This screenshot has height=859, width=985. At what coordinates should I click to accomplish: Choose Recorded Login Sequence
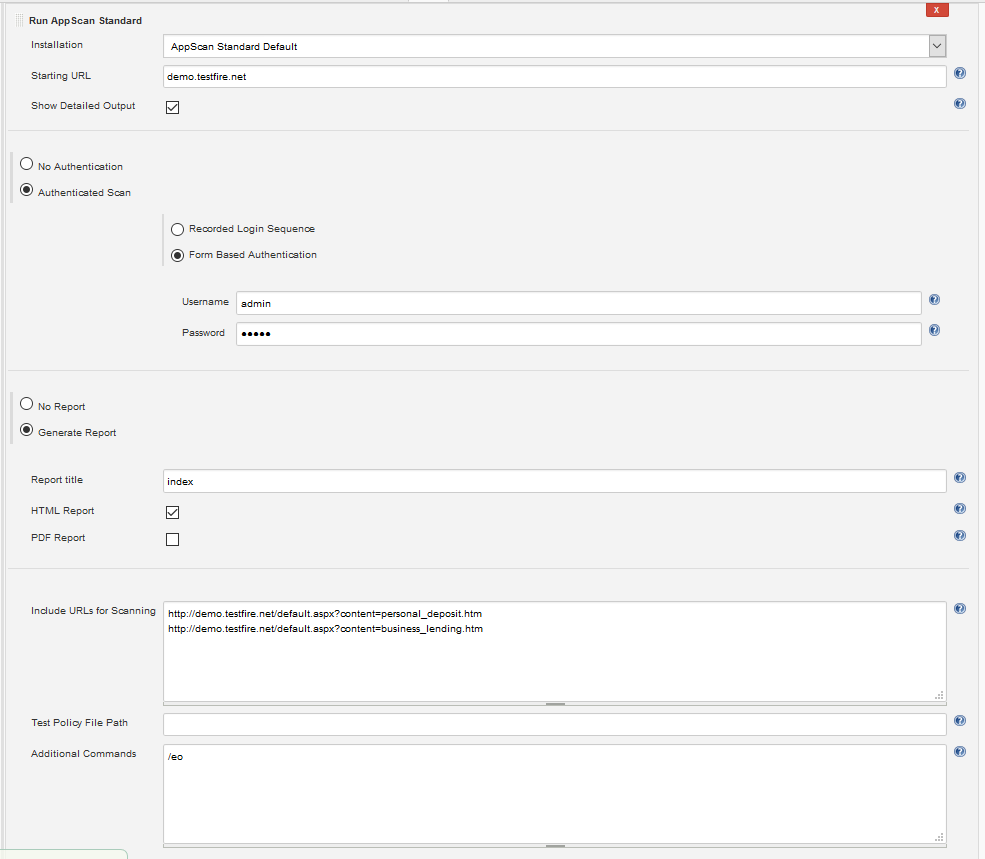(177, 229)
